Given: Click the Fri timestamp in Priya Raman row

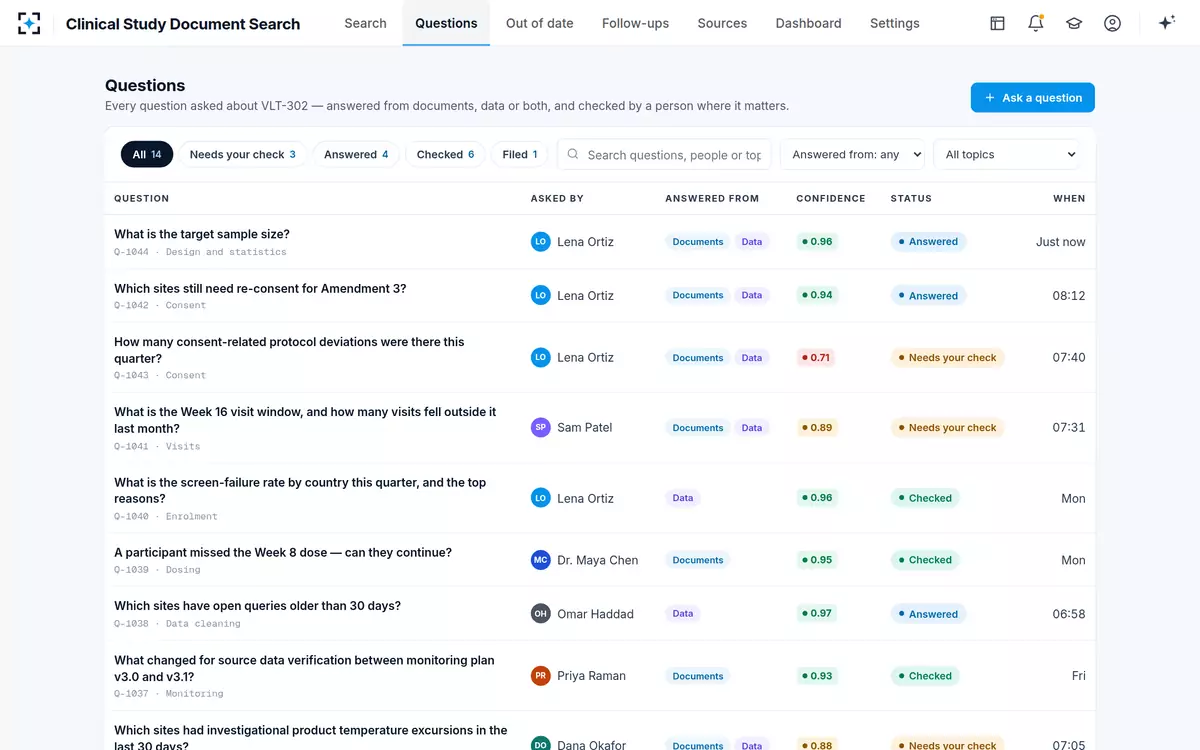Looking at the screenshot, I should coord(1079,676).
